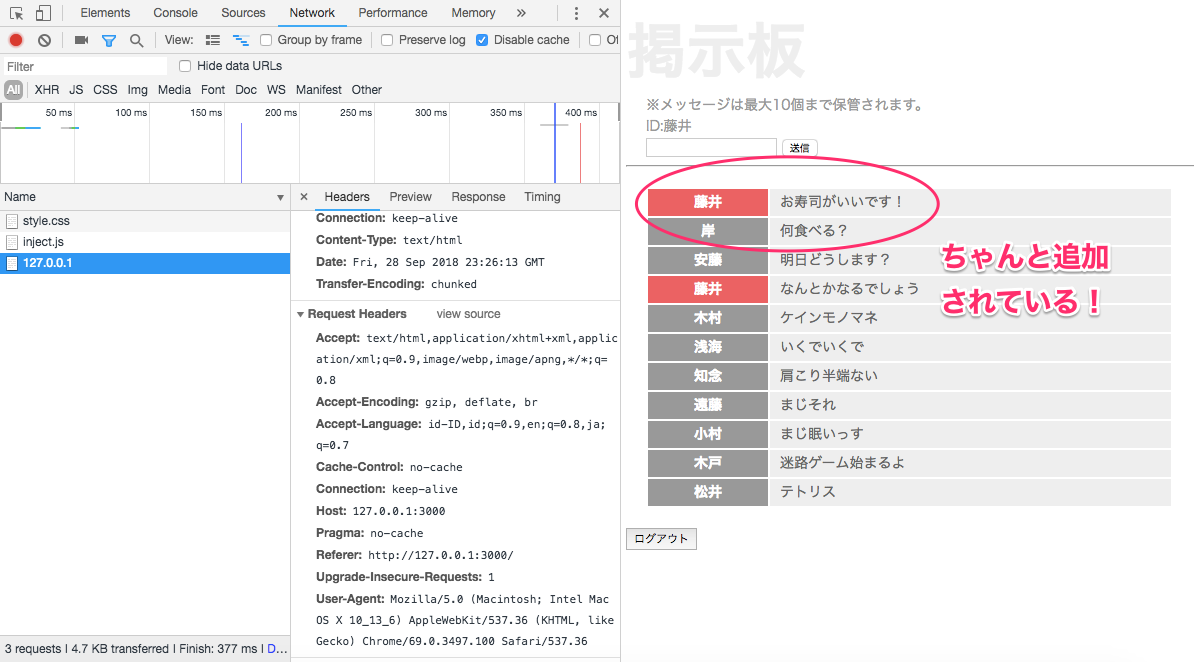This screenshot has height=662, width=1194.
Task: Open the Console panel
Action: (x=175, y=13)
